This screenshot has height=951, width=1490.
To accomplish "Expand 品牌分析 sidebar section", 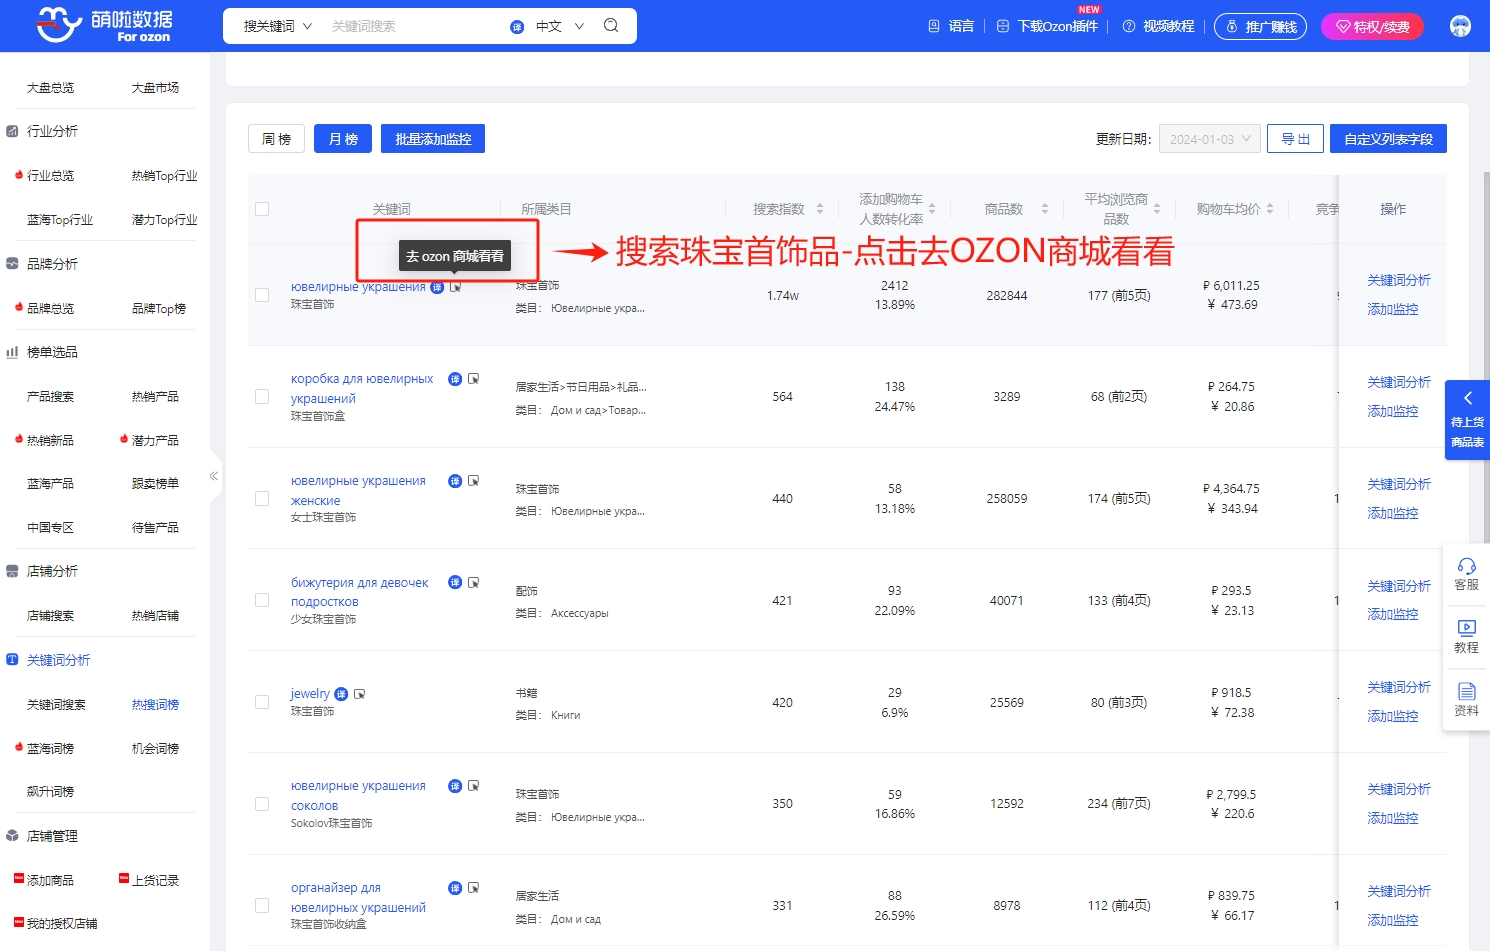I will point(52,264).
